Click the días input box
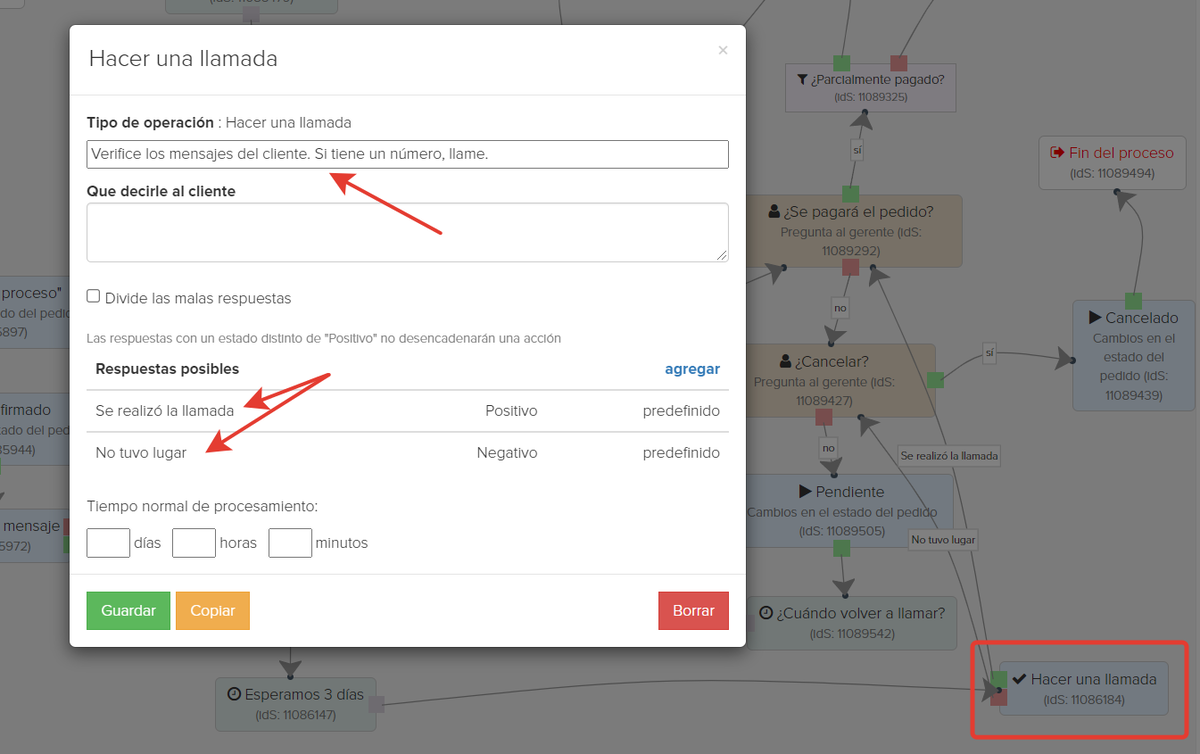 108,543
